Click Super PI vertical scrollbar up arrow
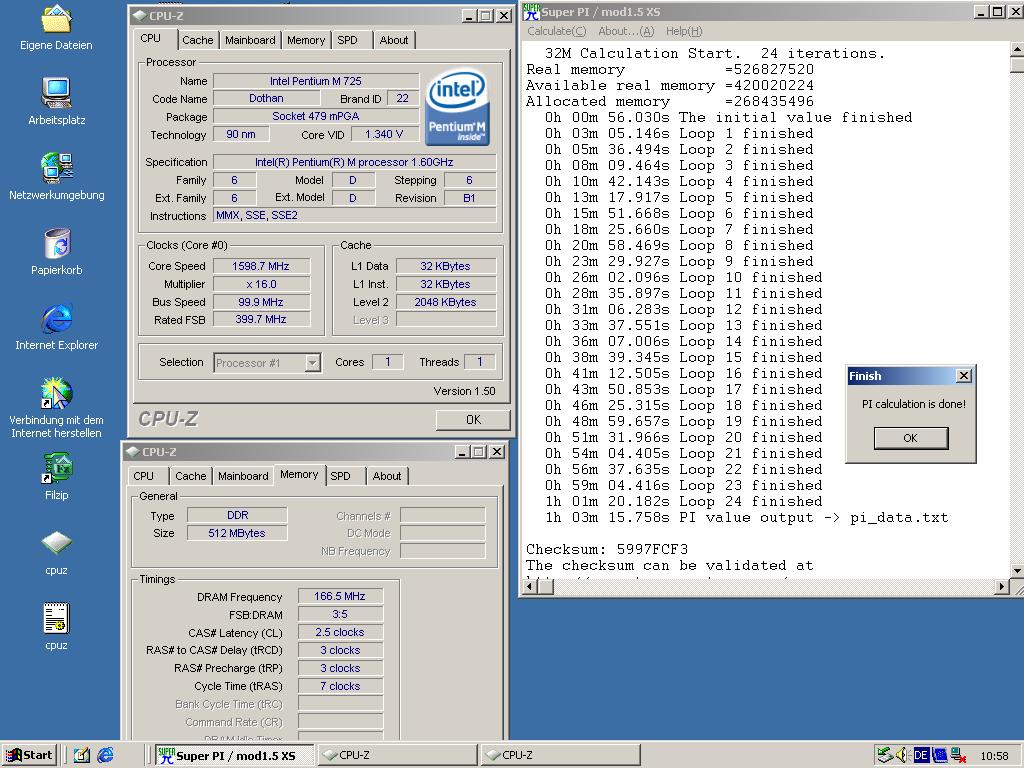1024x768 pixels. [x=1017, y=48]
